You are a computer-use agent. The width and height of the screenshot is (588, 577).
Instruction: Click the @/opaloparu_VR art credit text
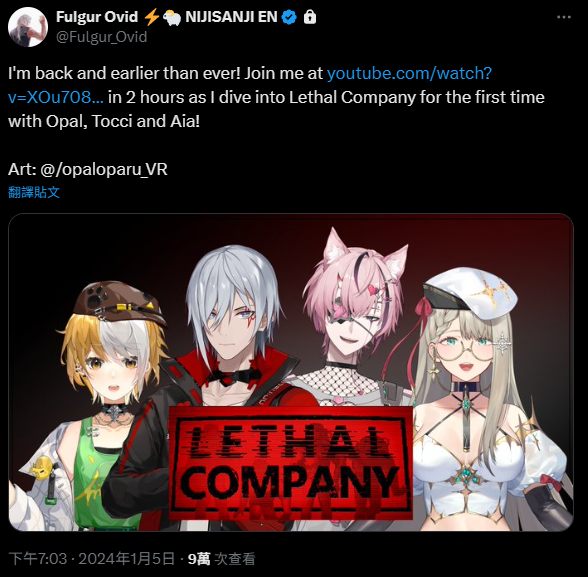[x=104, y=169]
